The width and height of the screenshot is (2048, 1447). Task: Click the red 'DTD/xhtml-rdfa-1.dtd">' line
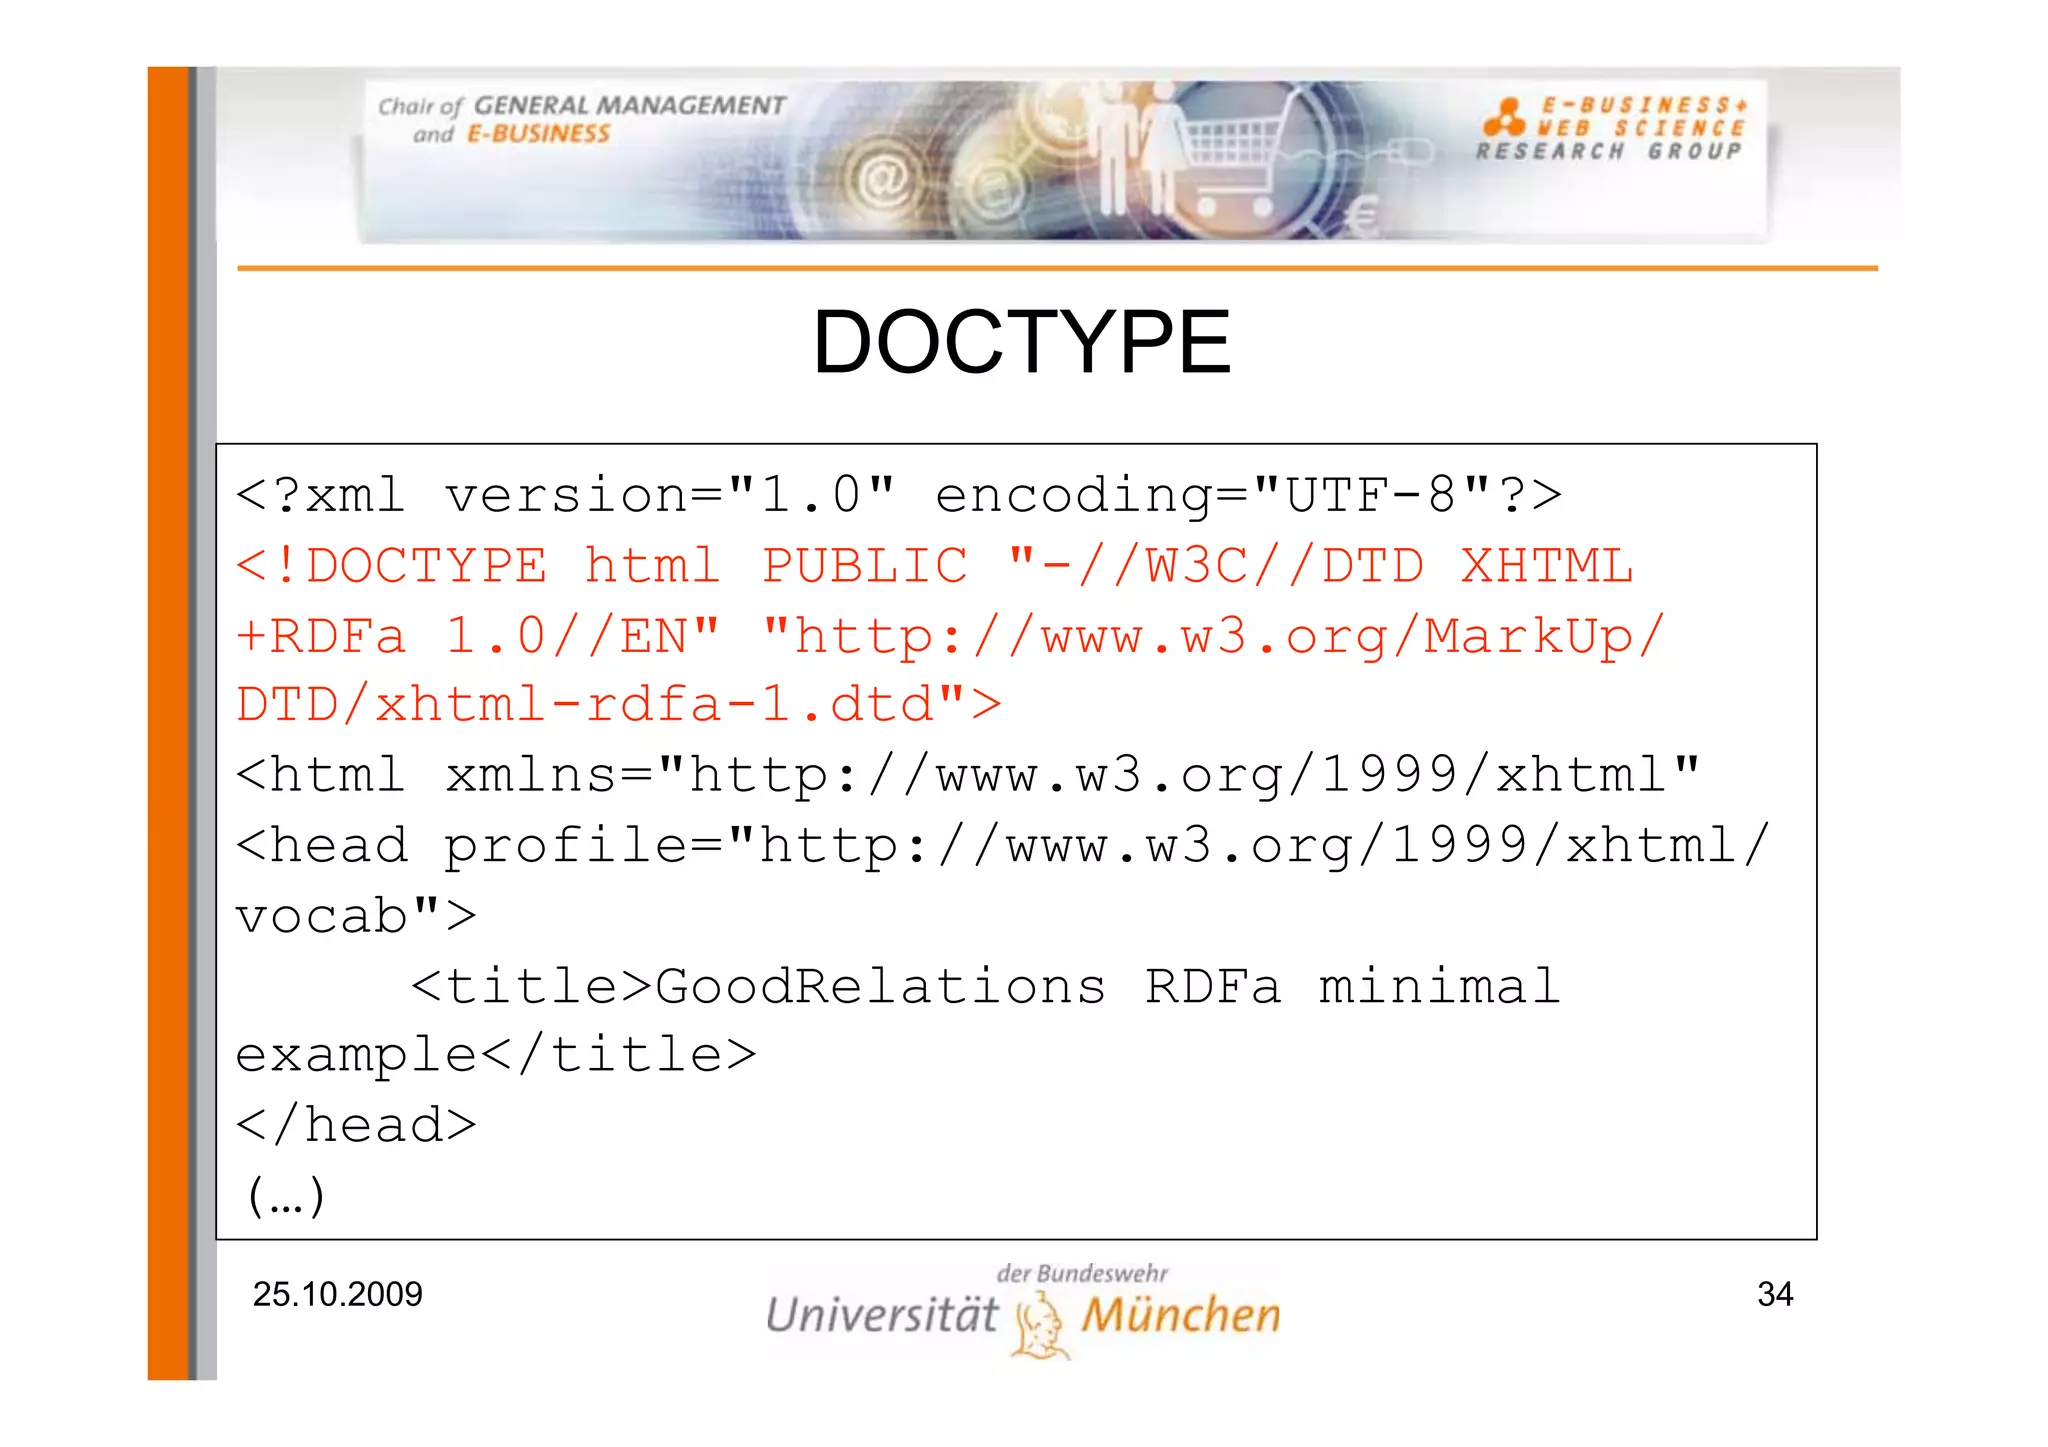618,706
